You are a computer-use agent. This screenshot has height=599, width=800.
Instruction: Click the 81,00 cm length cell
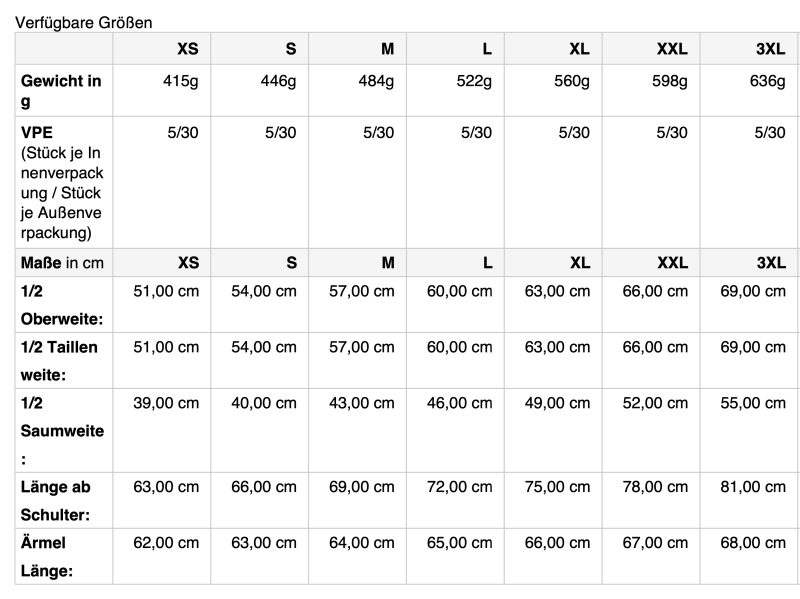tap(753, 487)
